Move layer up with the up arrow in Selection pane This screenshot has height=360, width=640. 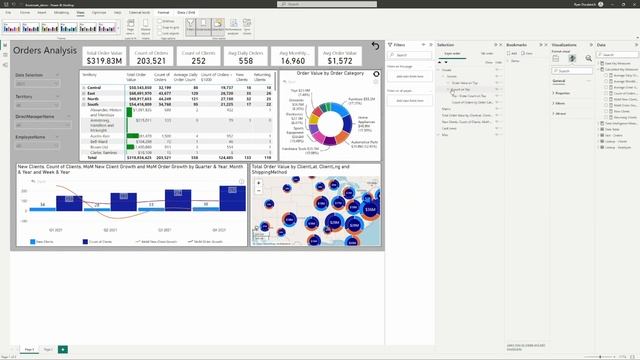coord(440,62)
